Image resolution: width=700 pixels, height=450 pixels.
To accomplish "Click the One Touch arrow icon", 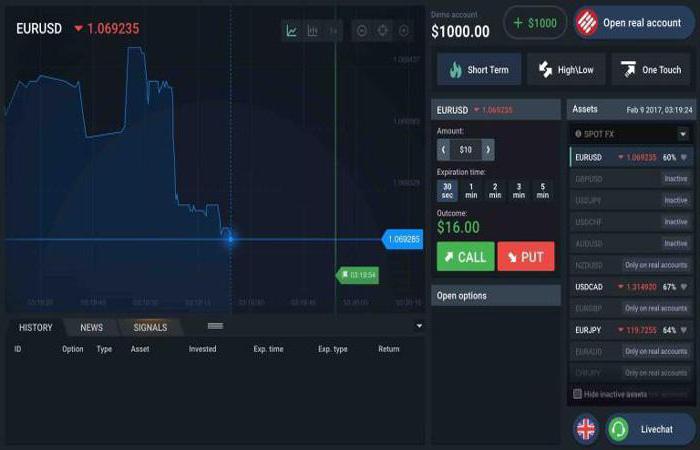I will pos(628,69).
